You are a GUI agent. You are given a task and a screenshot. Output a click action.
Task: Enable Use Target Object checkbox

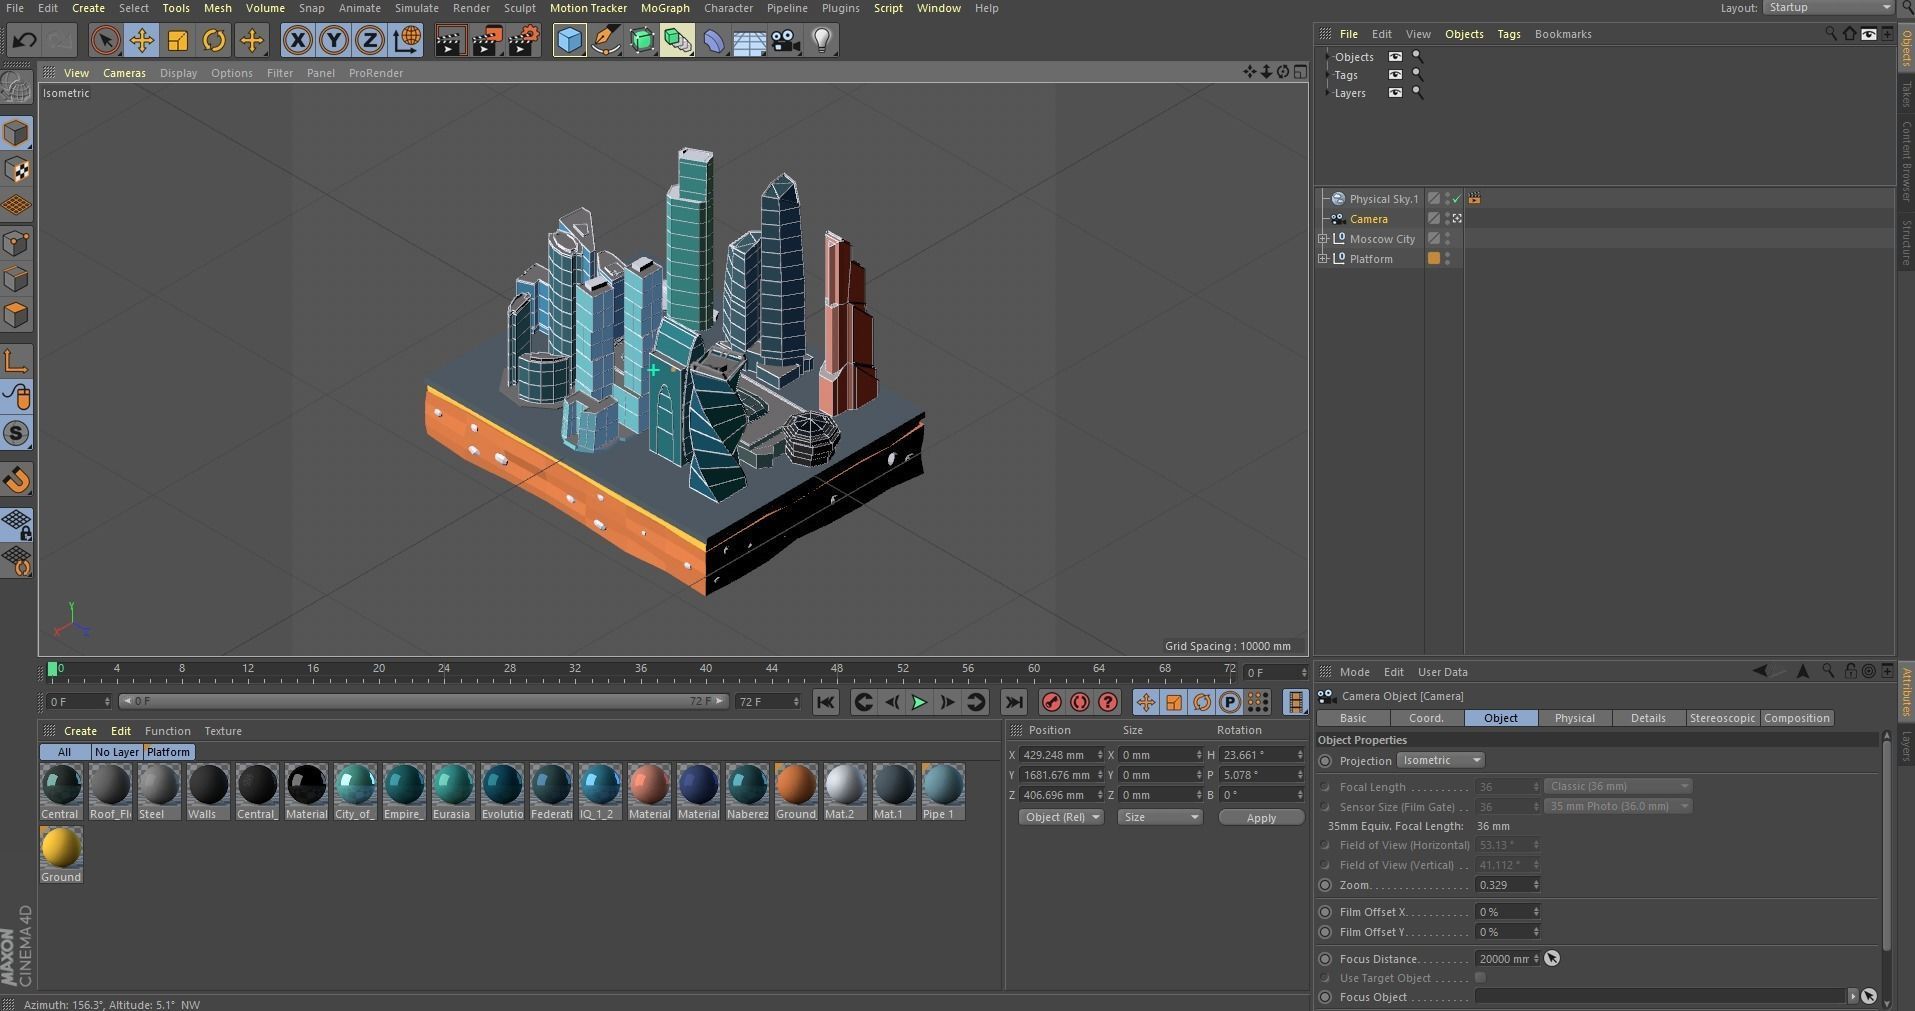(x=1480, y=978)
